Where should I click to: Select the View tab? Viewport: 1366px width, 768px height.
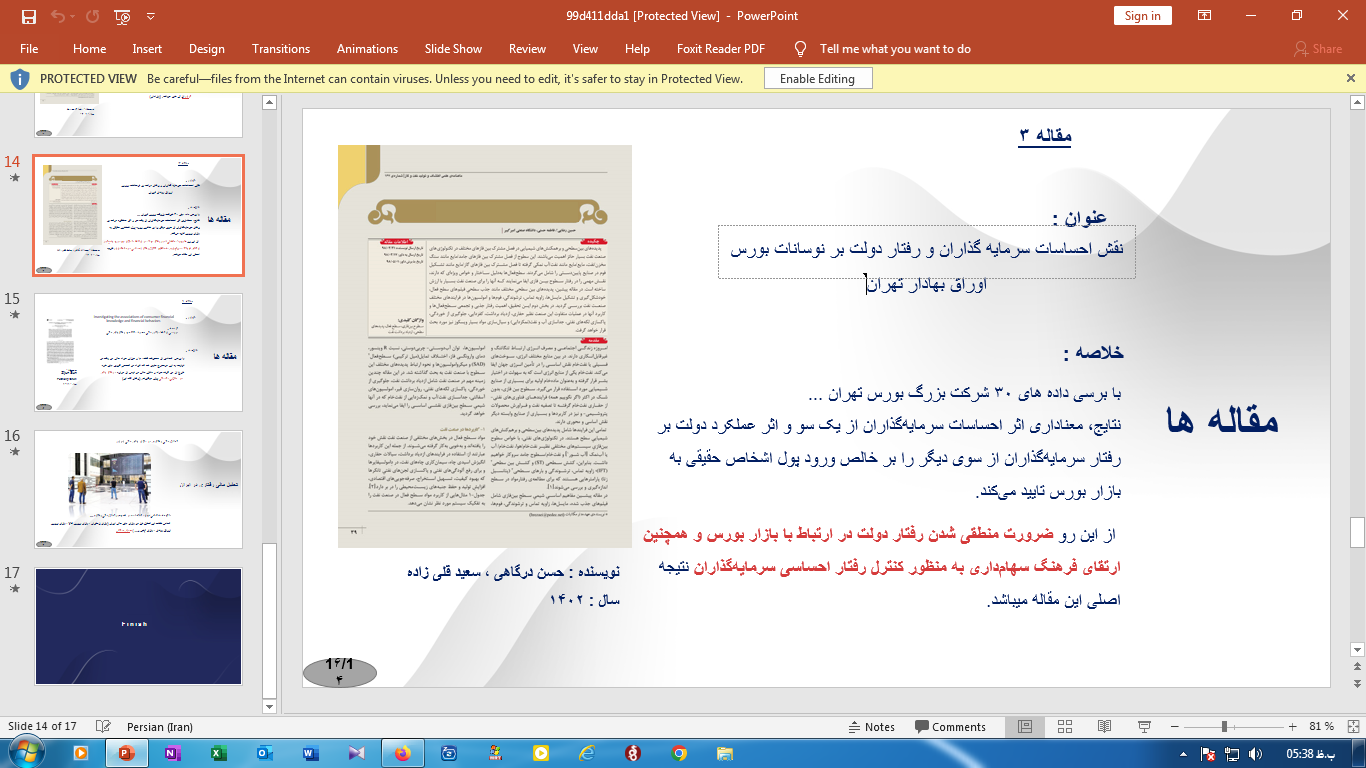(585, 49)
